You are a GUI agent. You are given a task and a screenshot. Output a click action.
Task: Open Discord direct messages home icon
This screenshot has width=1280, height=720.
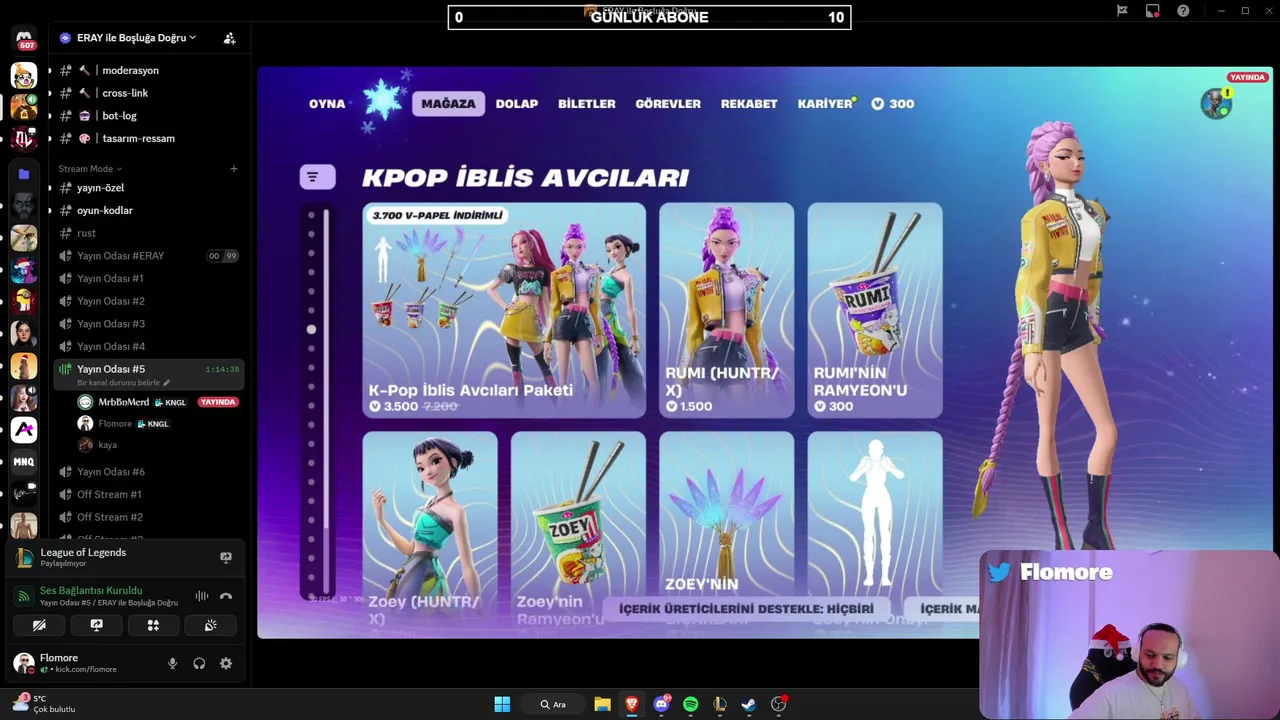pyautogui.click(x=24, y=38)
